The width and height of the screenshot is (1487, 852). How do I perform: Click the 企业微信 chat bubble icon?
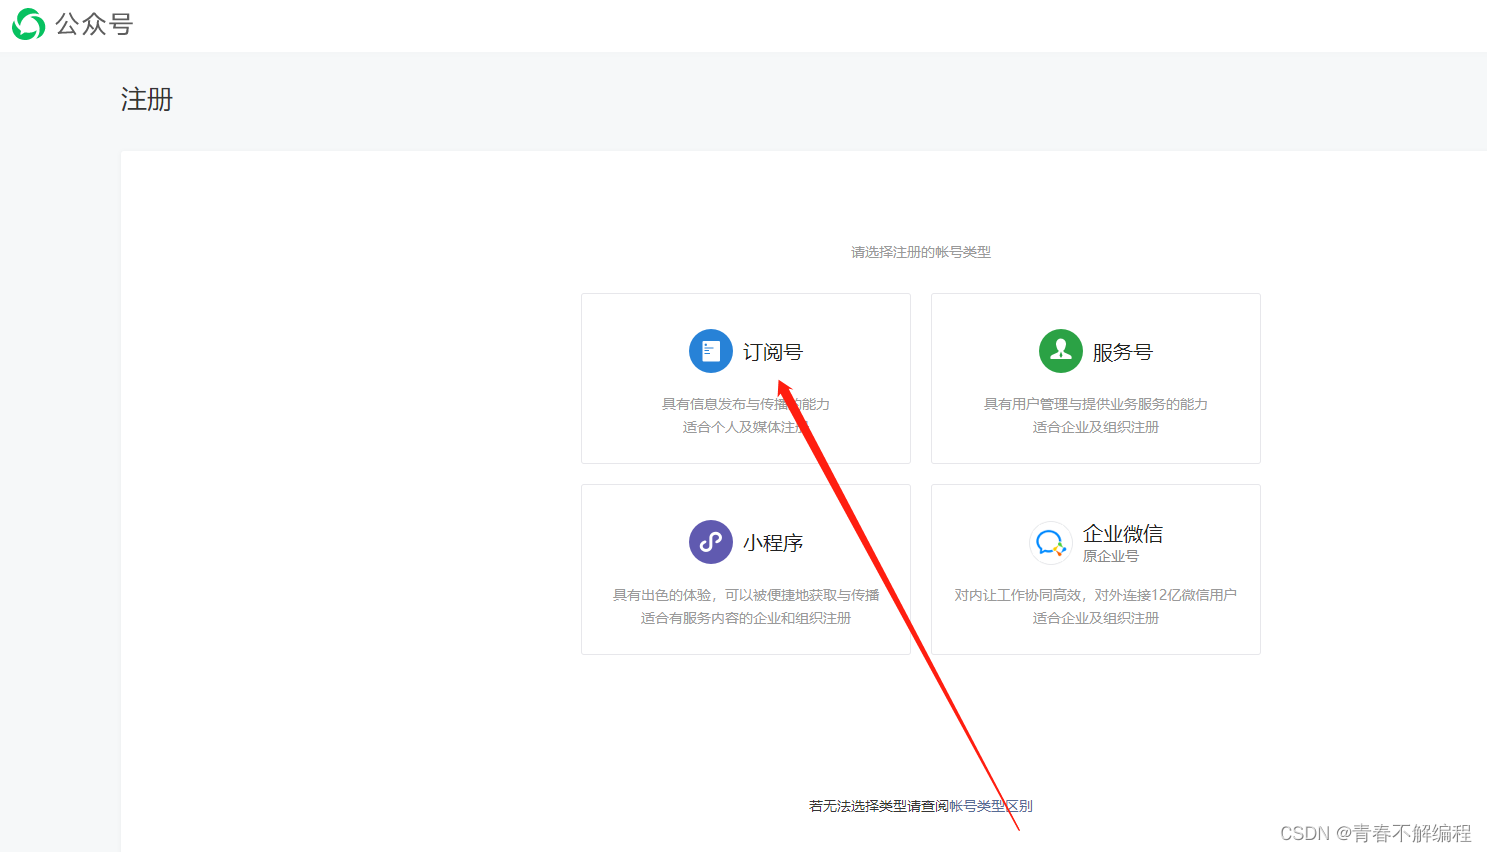(x=1051, y=542)
